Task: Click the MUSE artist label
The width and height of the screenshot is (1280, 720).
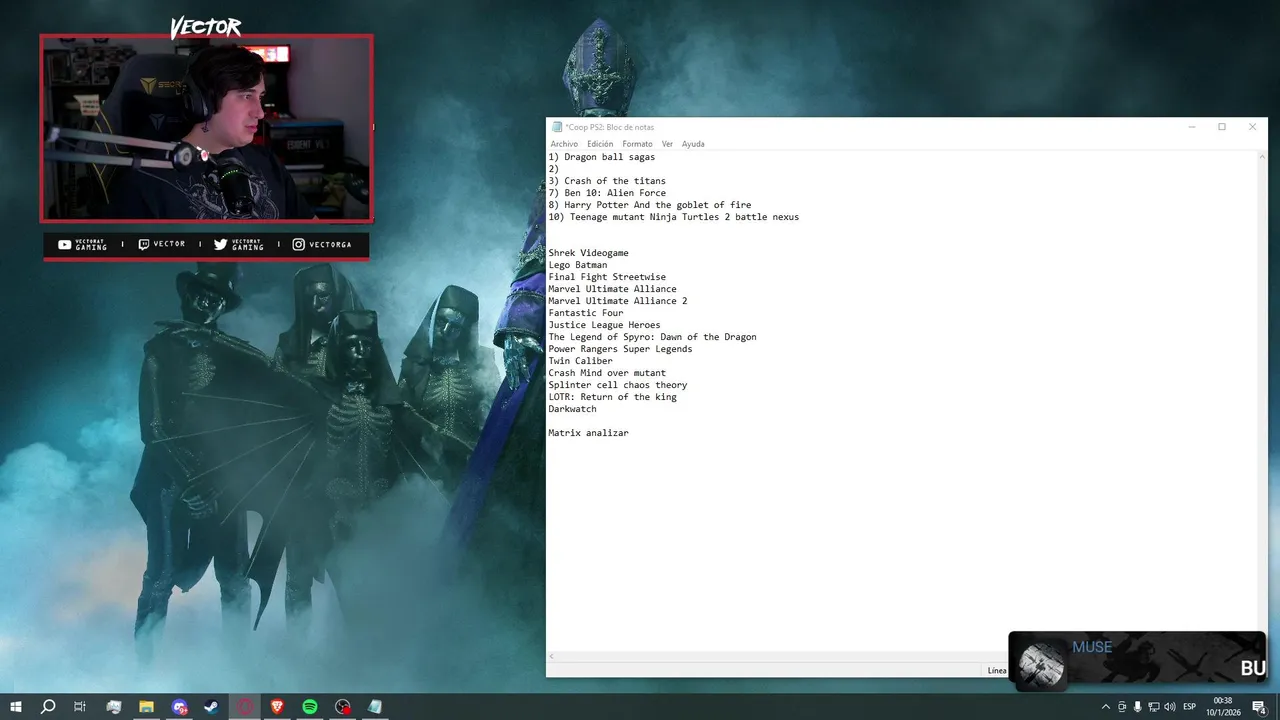Action: click(x=1092, y=647)
